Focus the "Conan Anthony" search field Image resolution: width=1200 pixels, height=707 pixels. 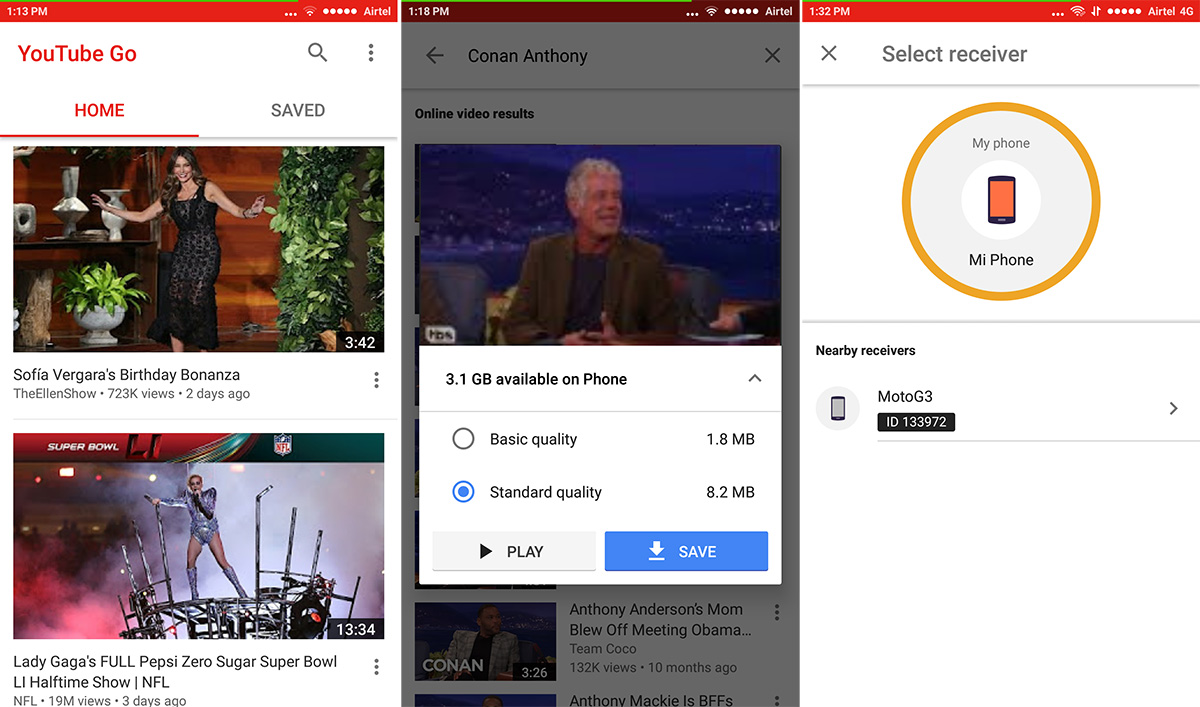tap(528, 56)
